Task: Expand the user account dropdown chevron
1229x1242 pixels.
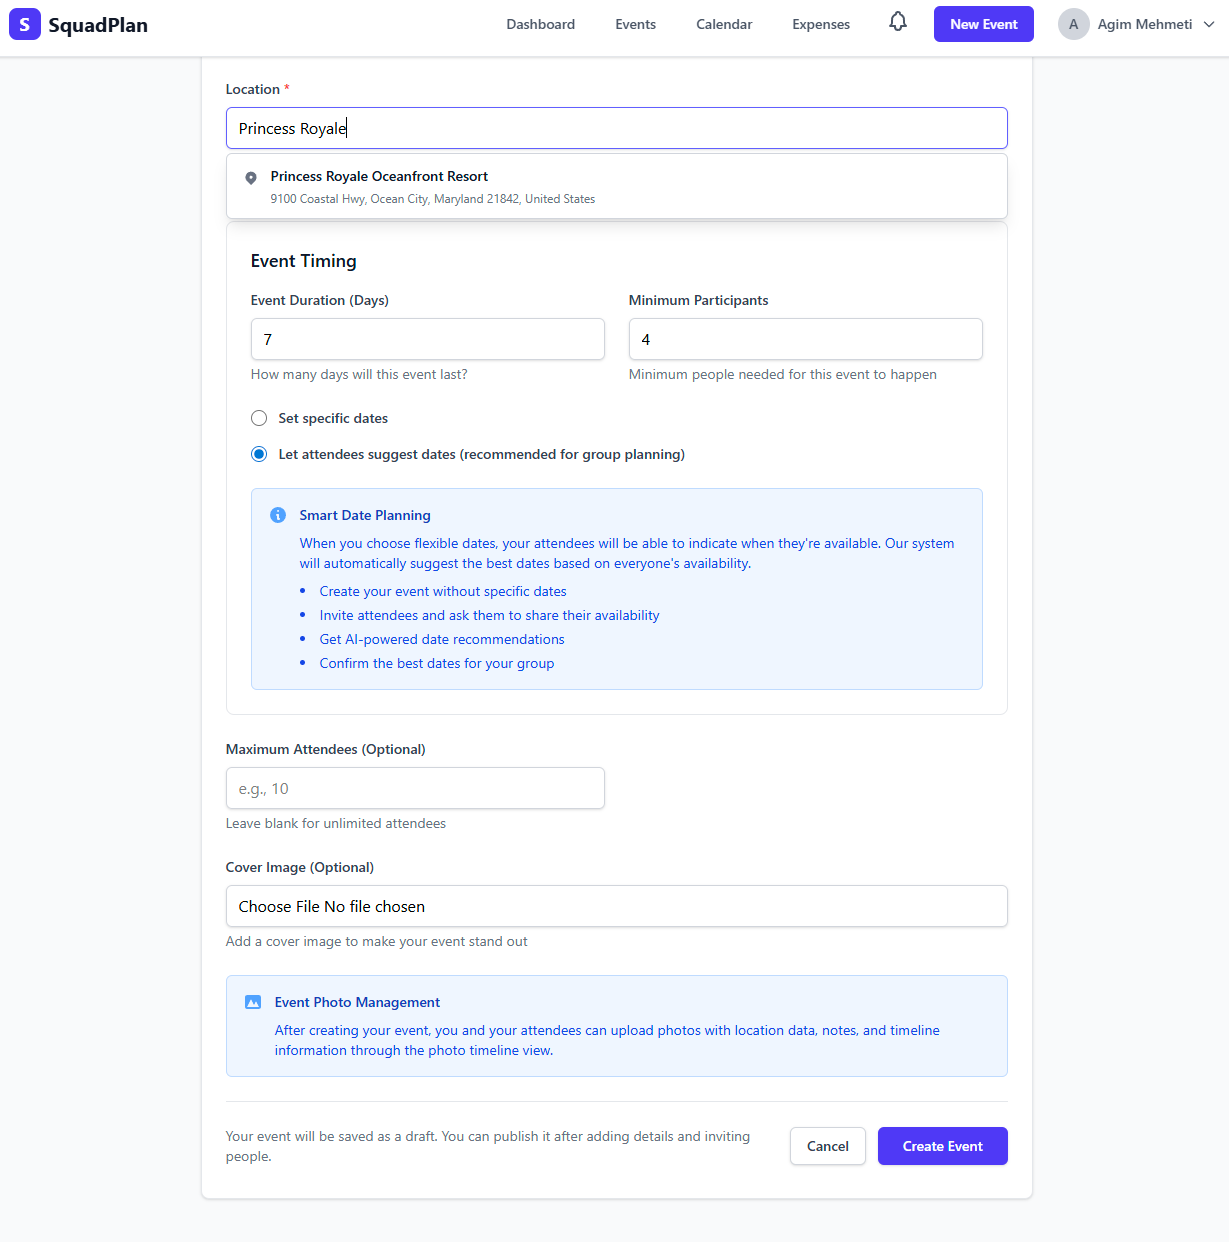Action: pos(1209,24)
